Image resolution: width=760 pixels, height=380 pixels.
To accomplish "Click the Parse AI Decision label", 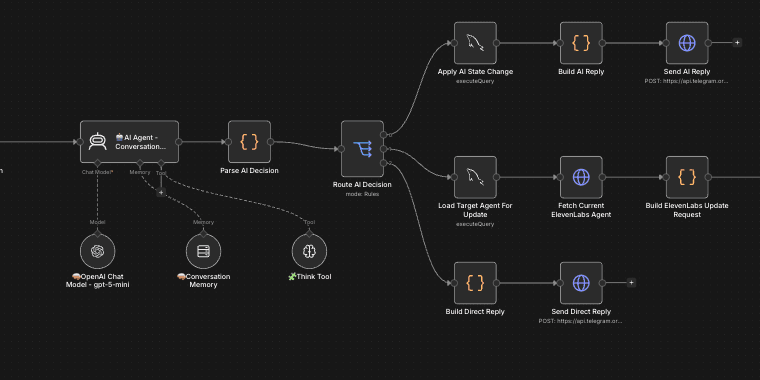I will tap(249, 171).
